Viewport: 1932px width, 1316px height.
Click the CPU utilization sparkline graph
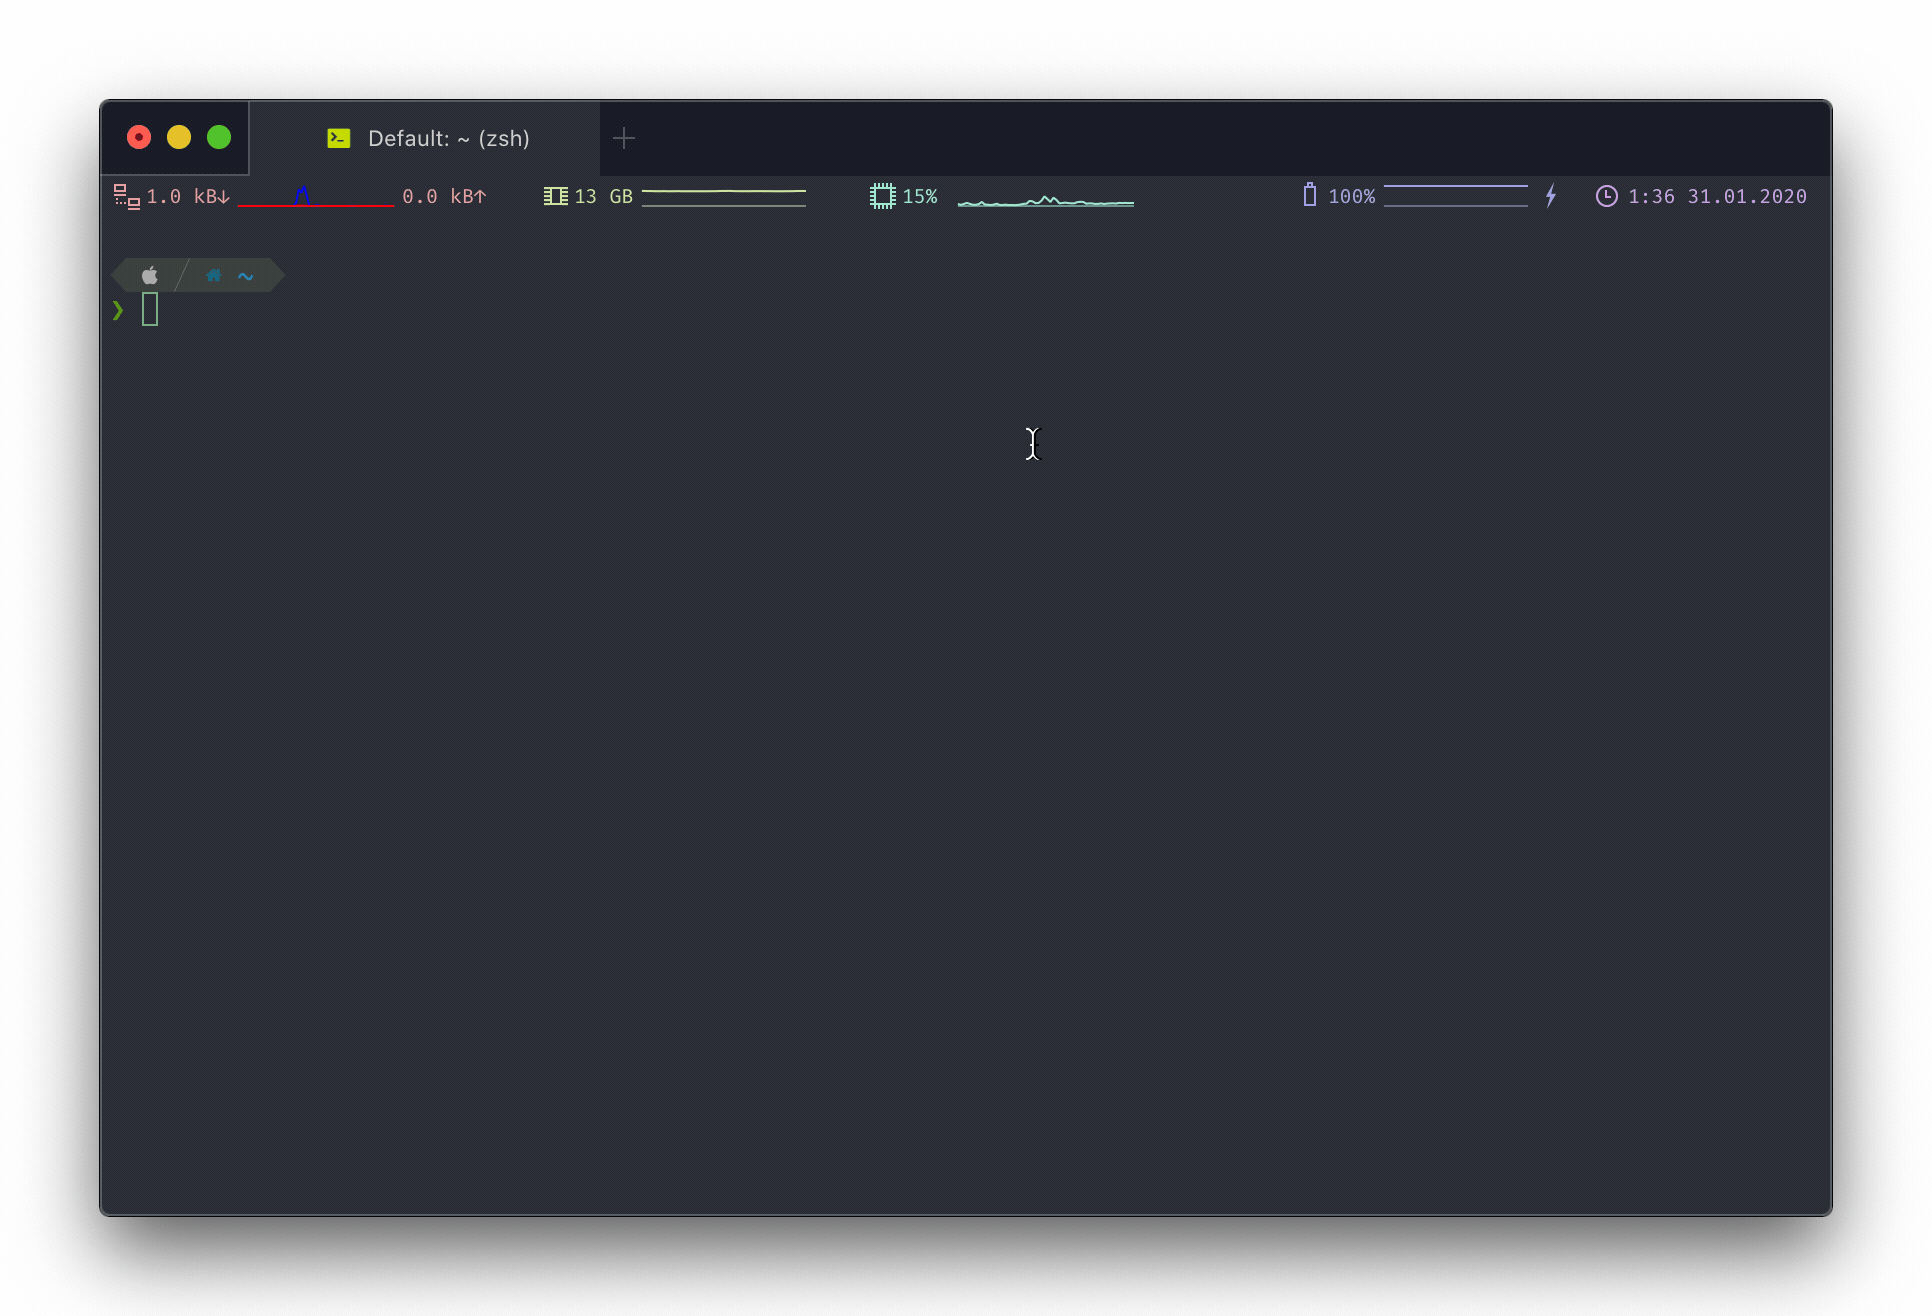1045,200
